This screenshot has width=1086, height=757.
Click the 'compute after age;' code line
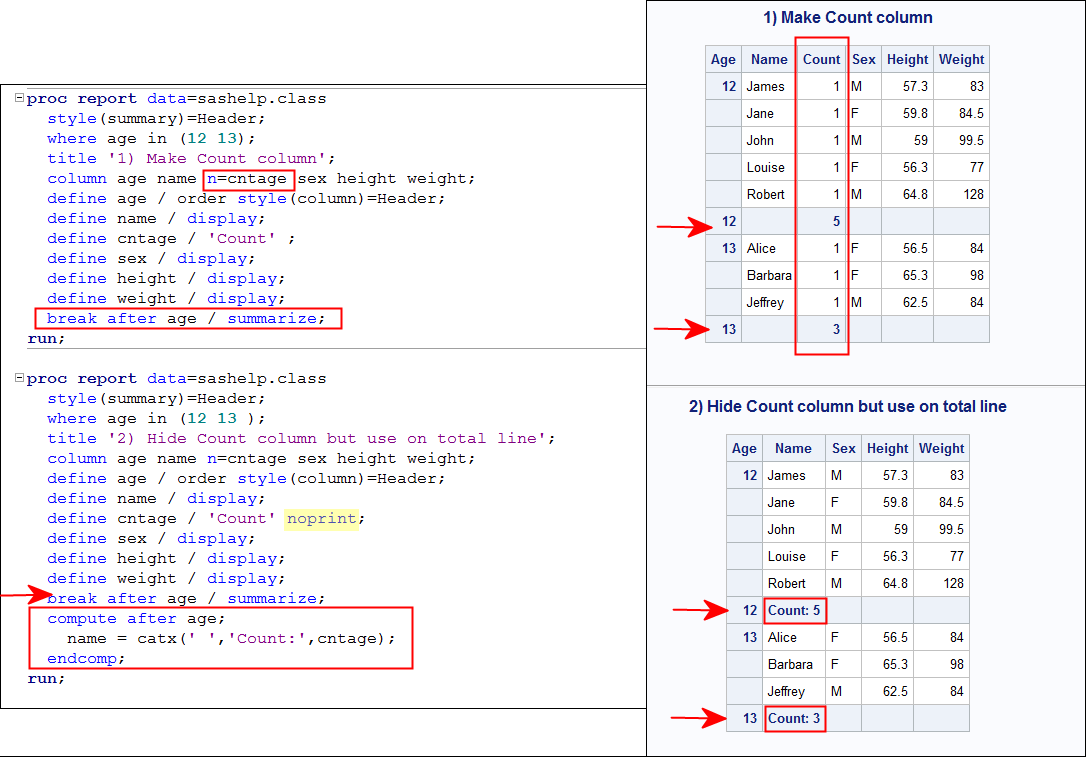coord(136,619)
